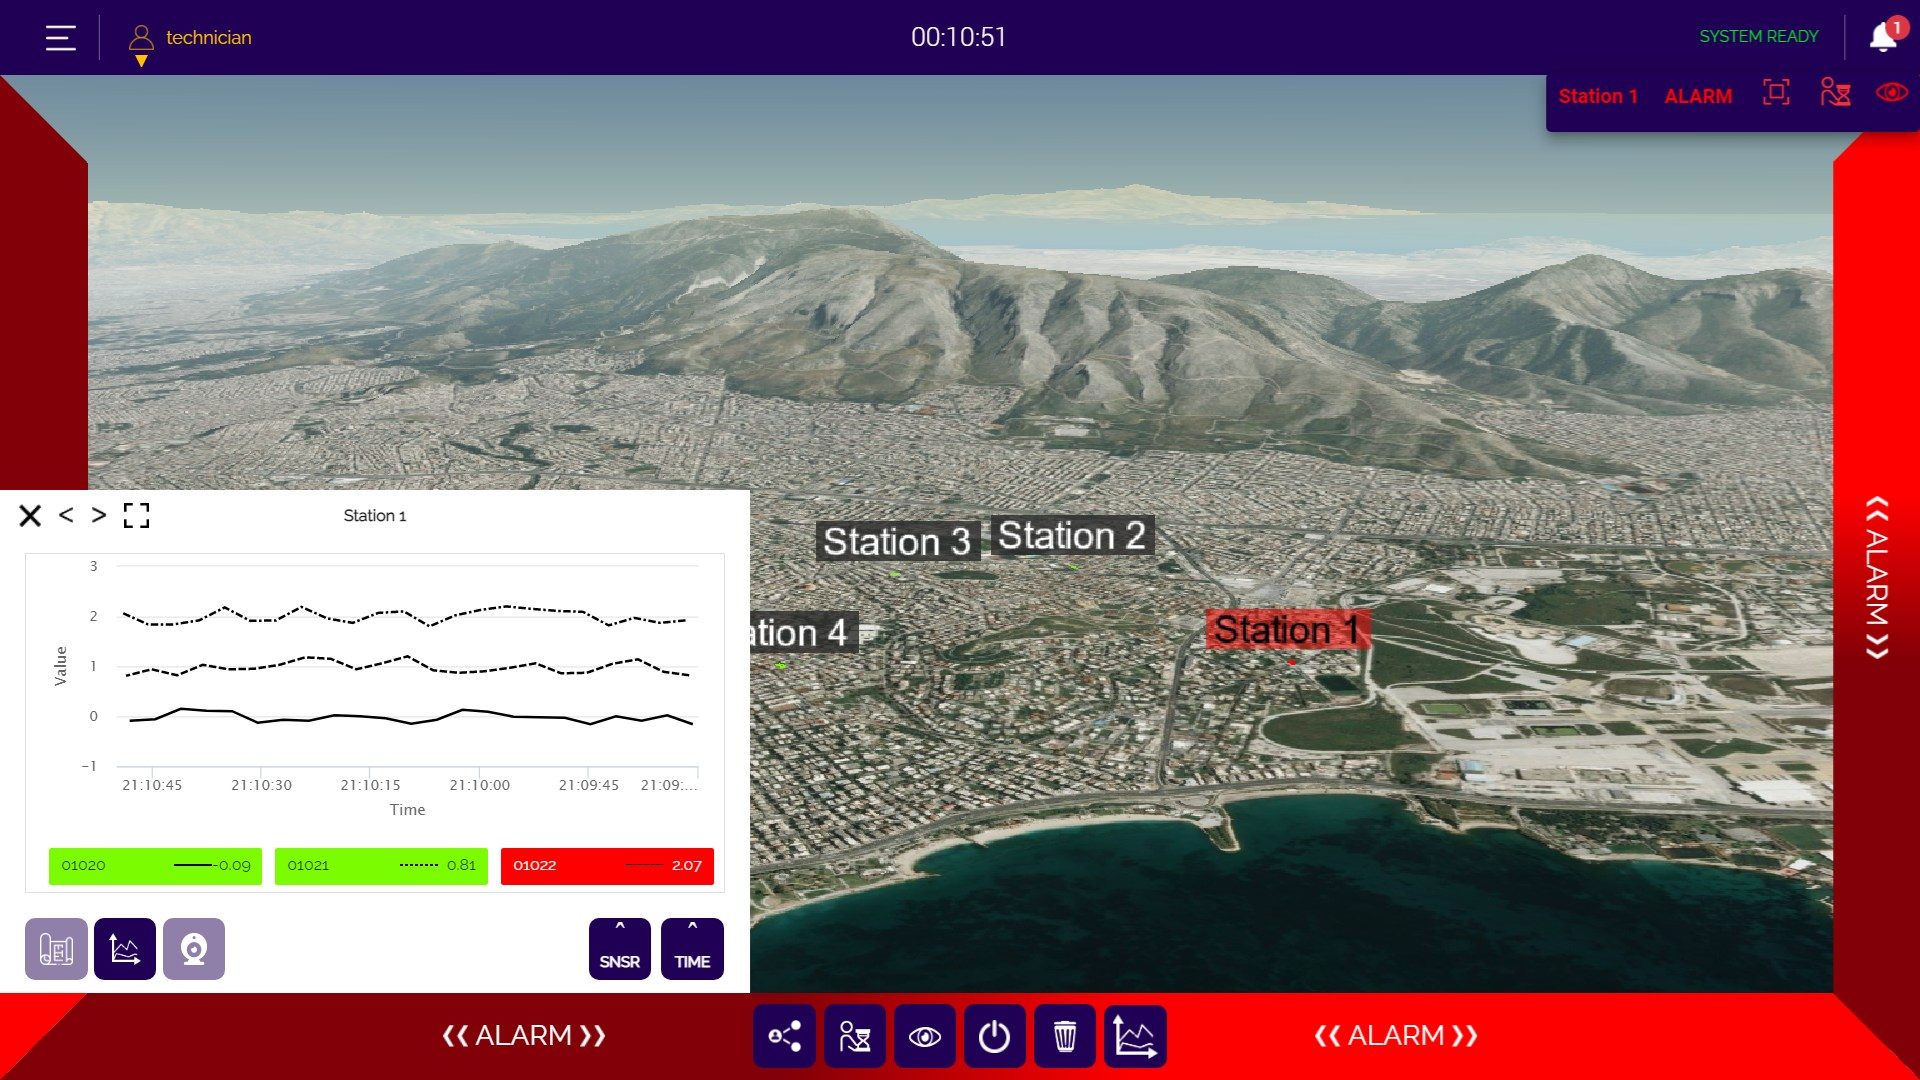
Task: Click the trash delete icon in bottom toolbar
Action: coord(1065,1036)
